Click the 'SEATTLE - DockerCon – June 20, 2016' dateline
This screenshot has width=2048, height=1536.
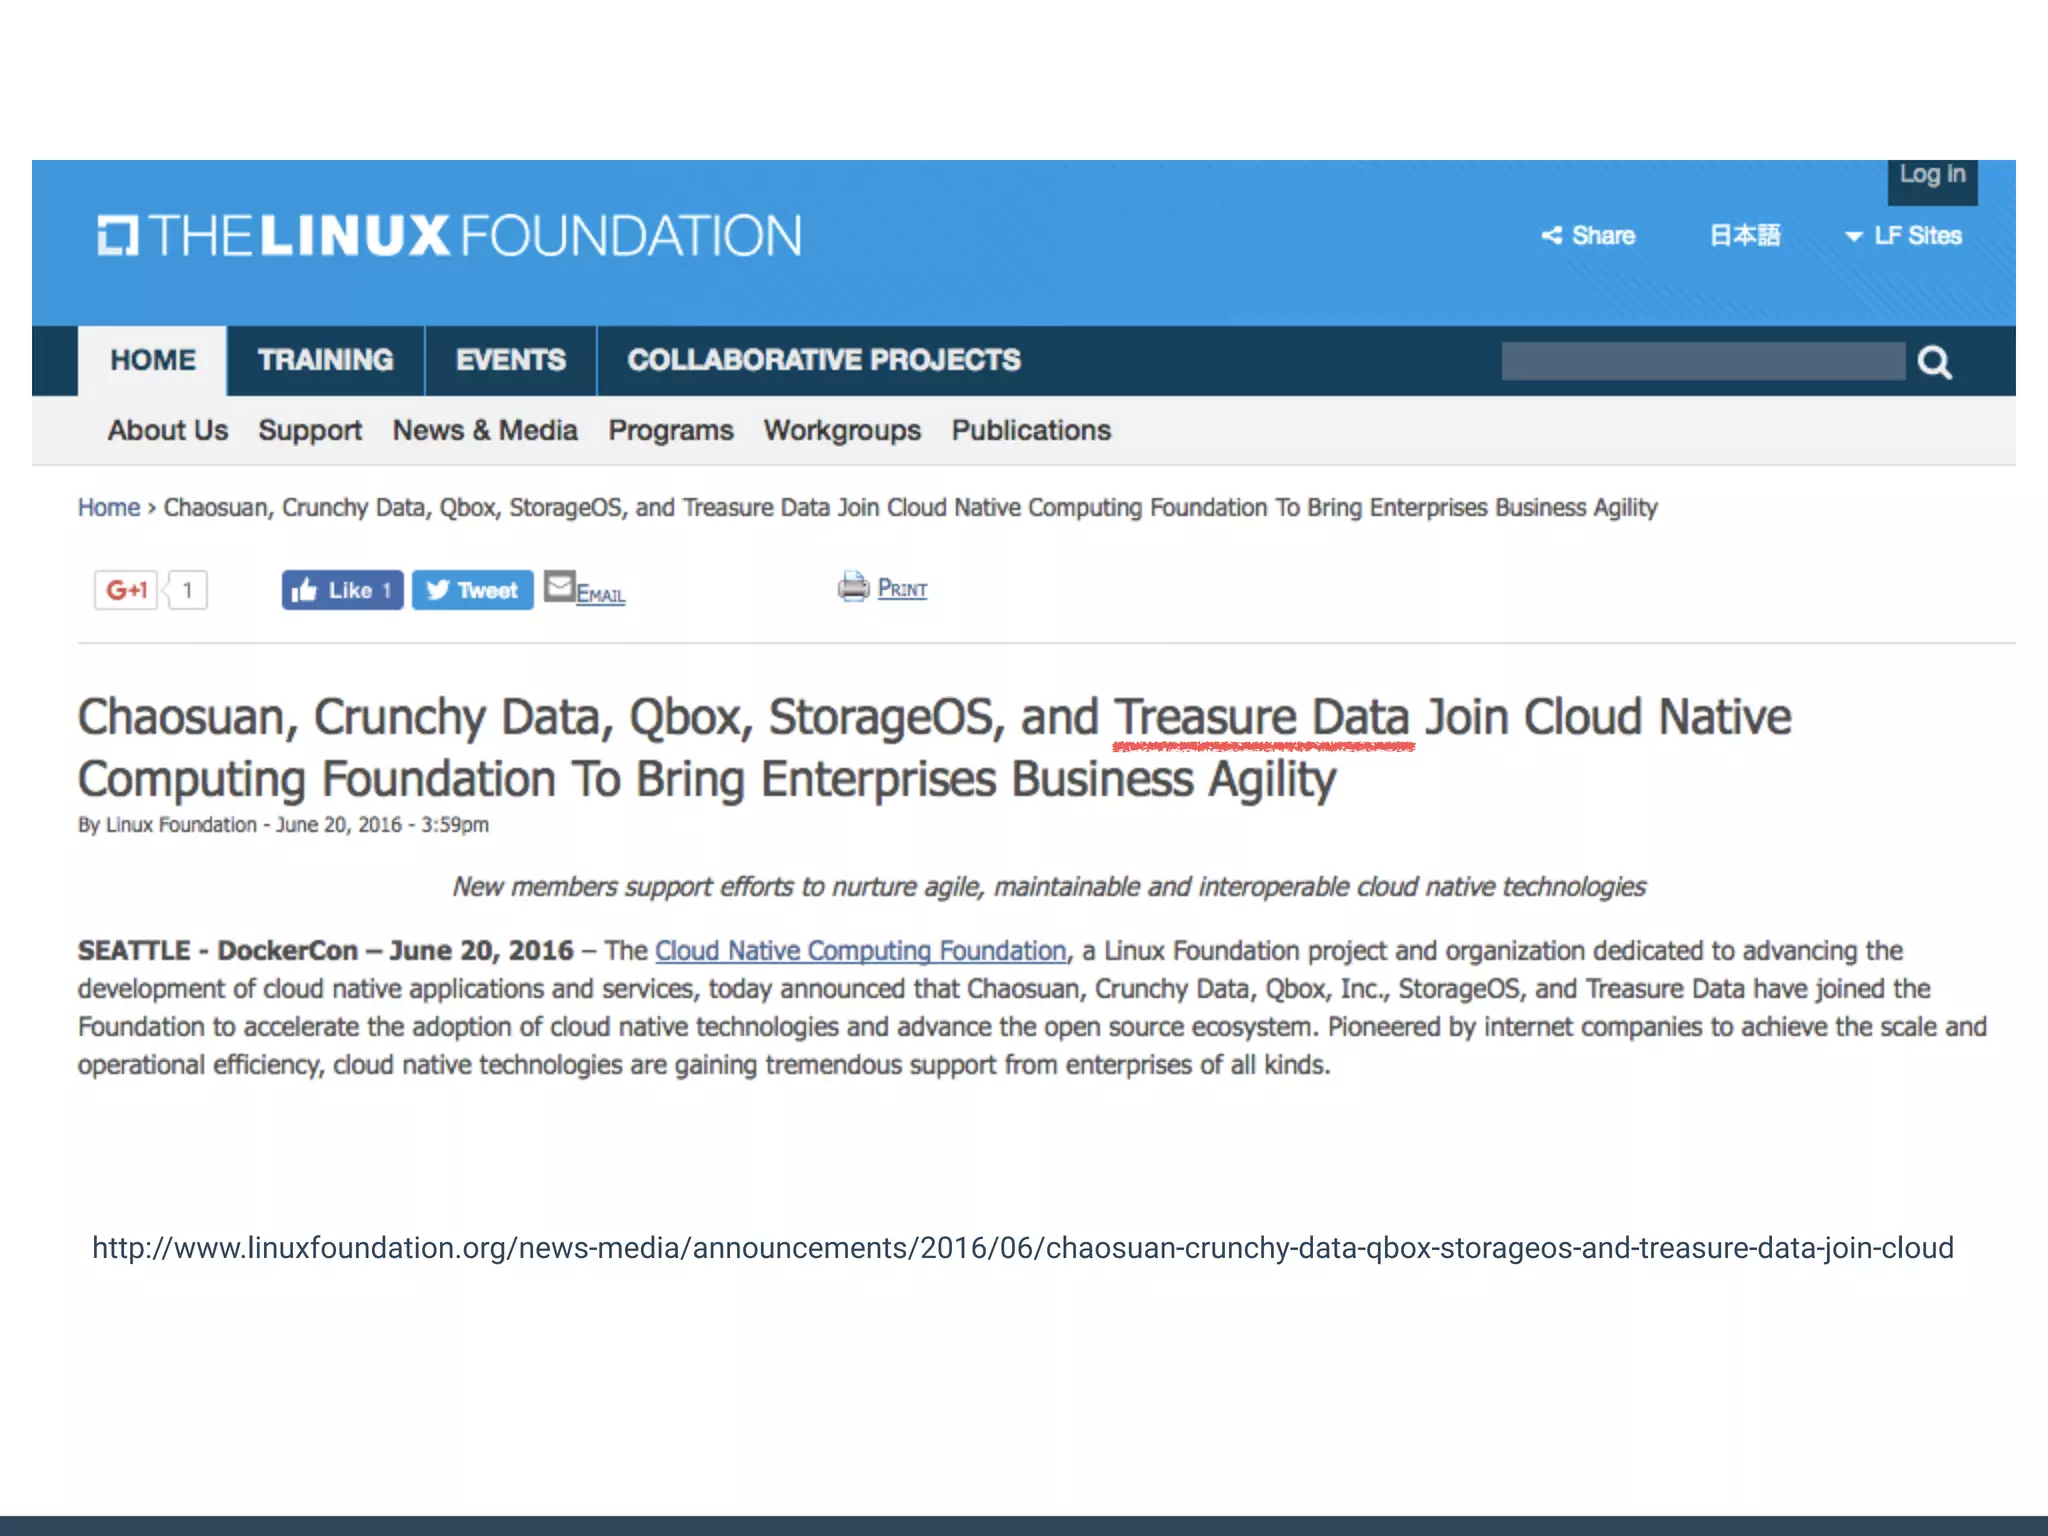[326, 951]
